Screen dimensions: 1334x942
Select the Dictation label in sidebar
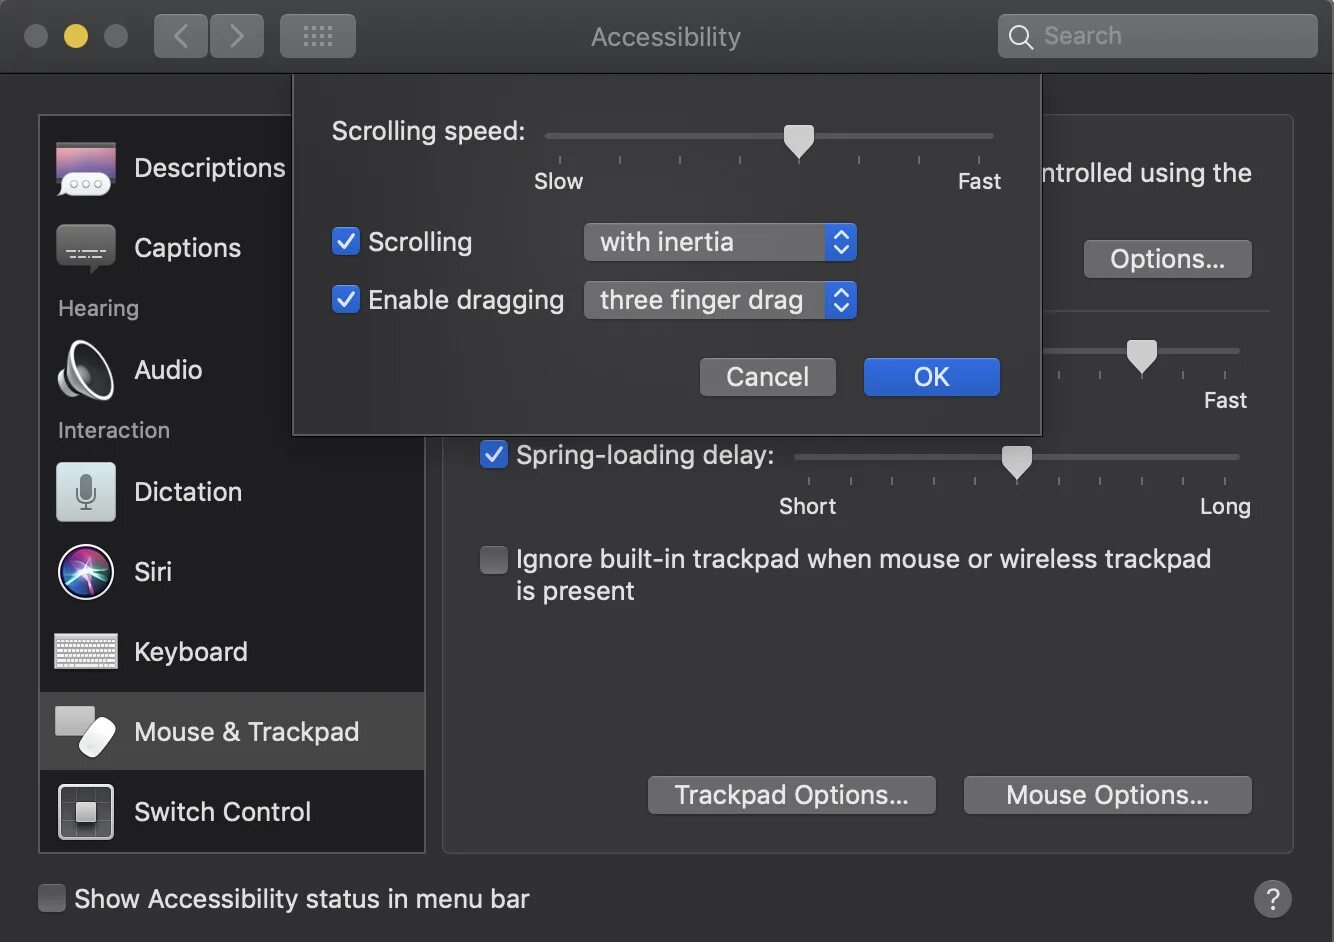(188, 492)
